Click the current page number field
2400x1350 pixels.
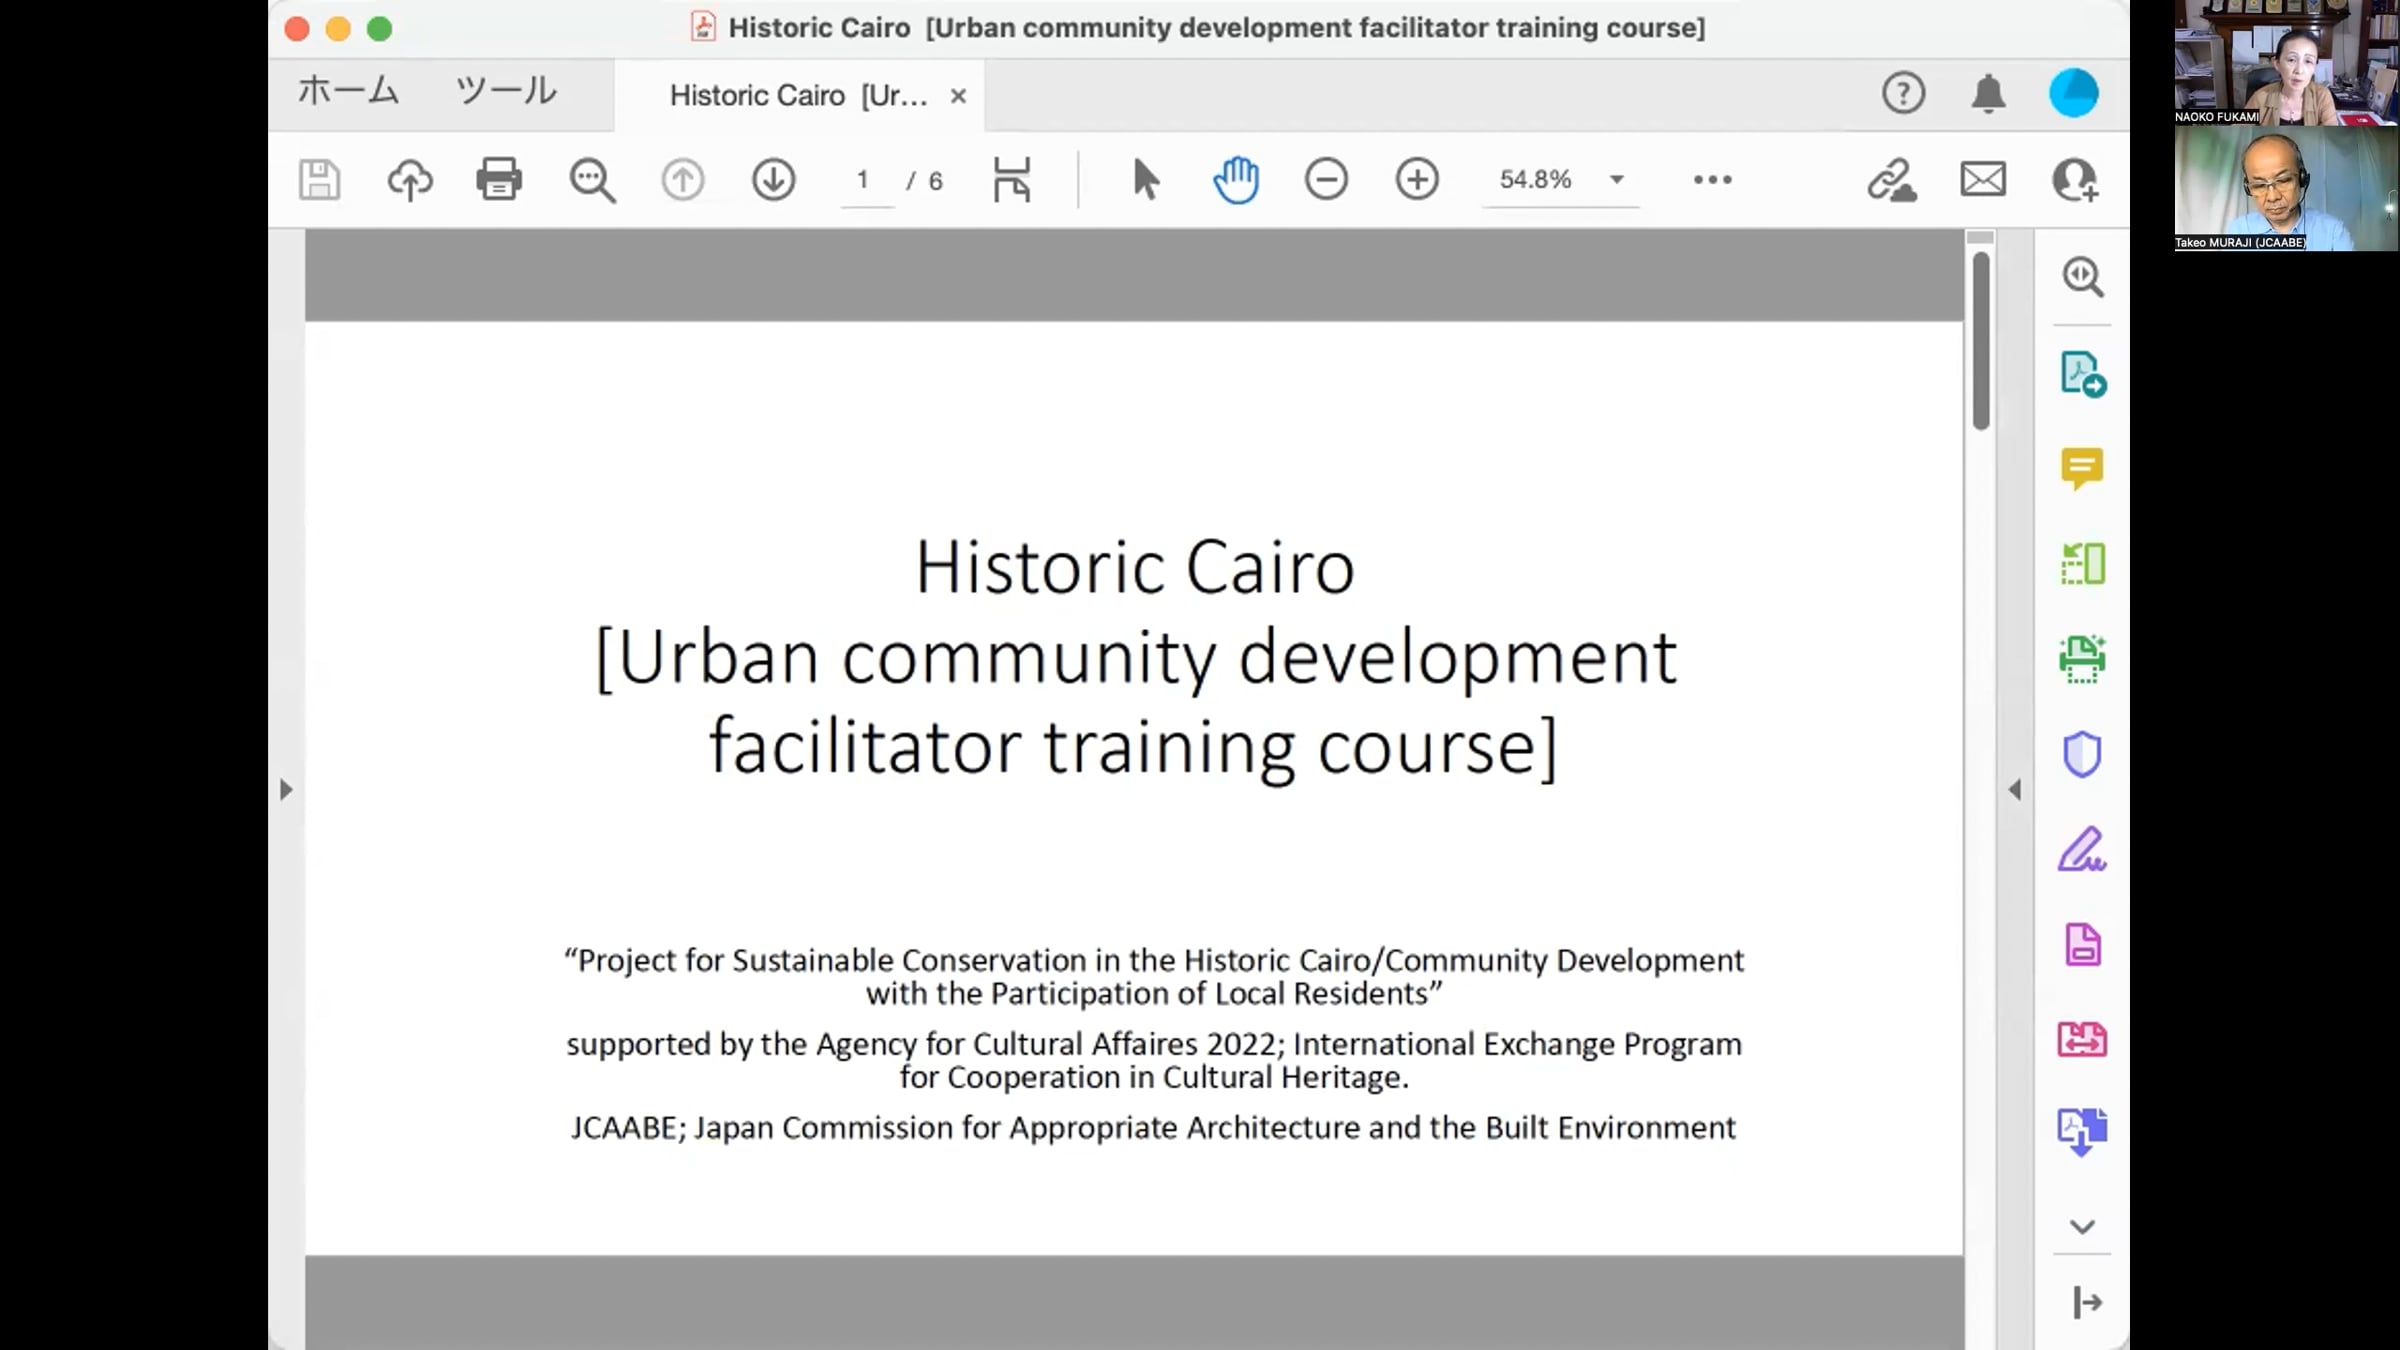(866, 180)
